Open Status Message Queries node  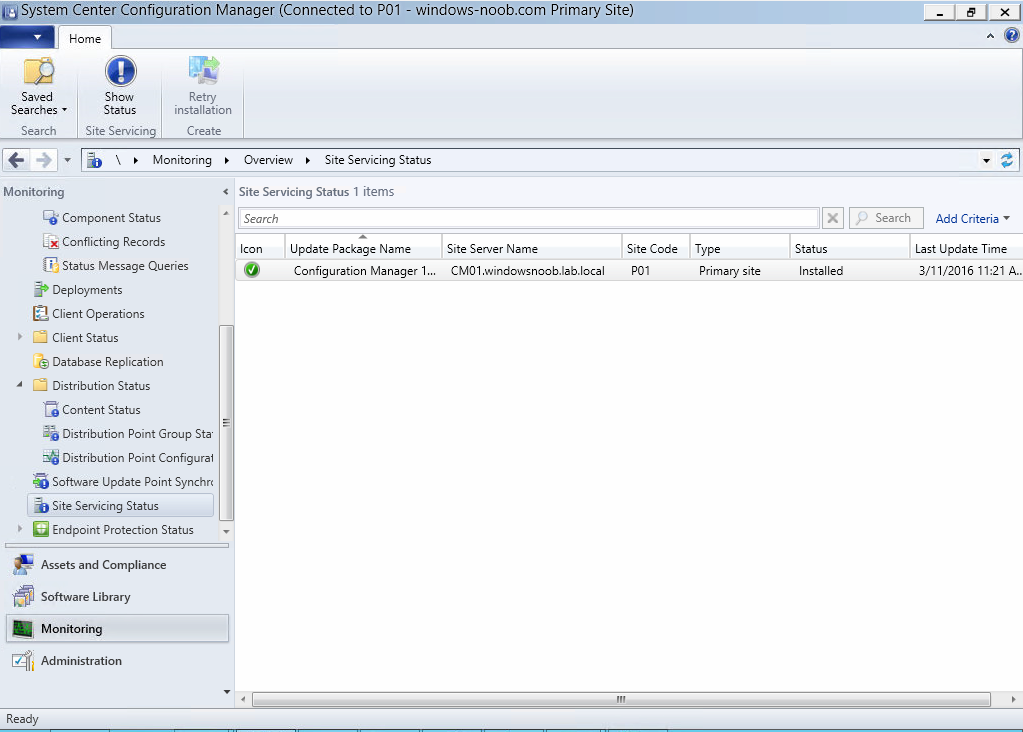(125, 266)
